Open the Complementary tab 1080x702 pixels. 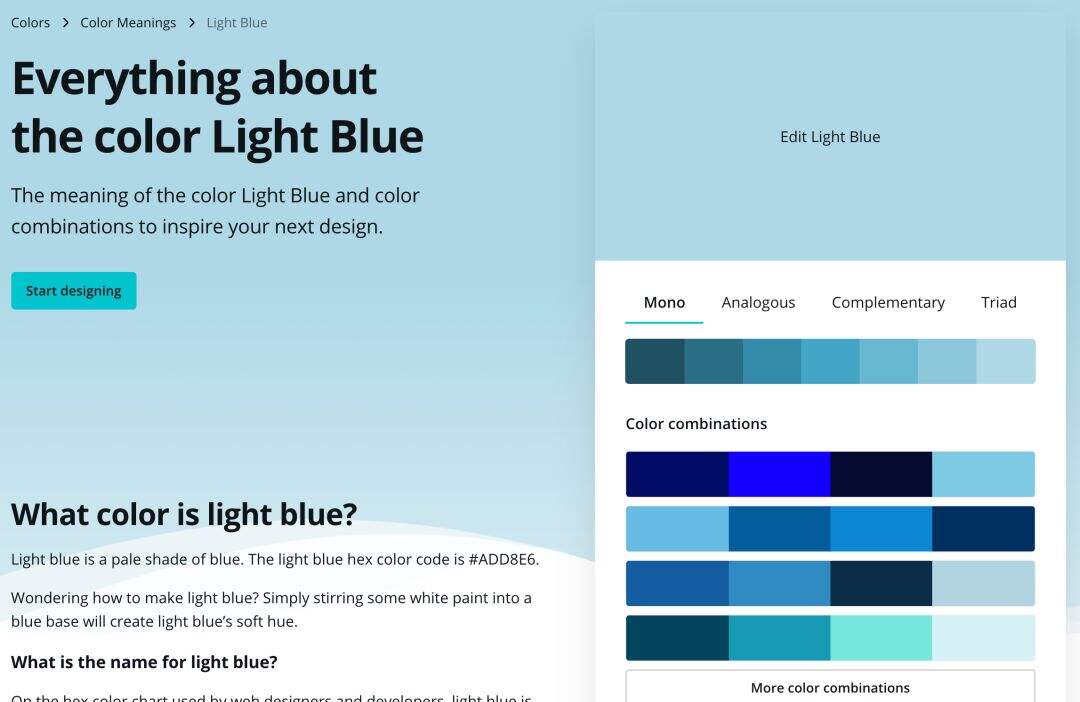click(888, 302)
